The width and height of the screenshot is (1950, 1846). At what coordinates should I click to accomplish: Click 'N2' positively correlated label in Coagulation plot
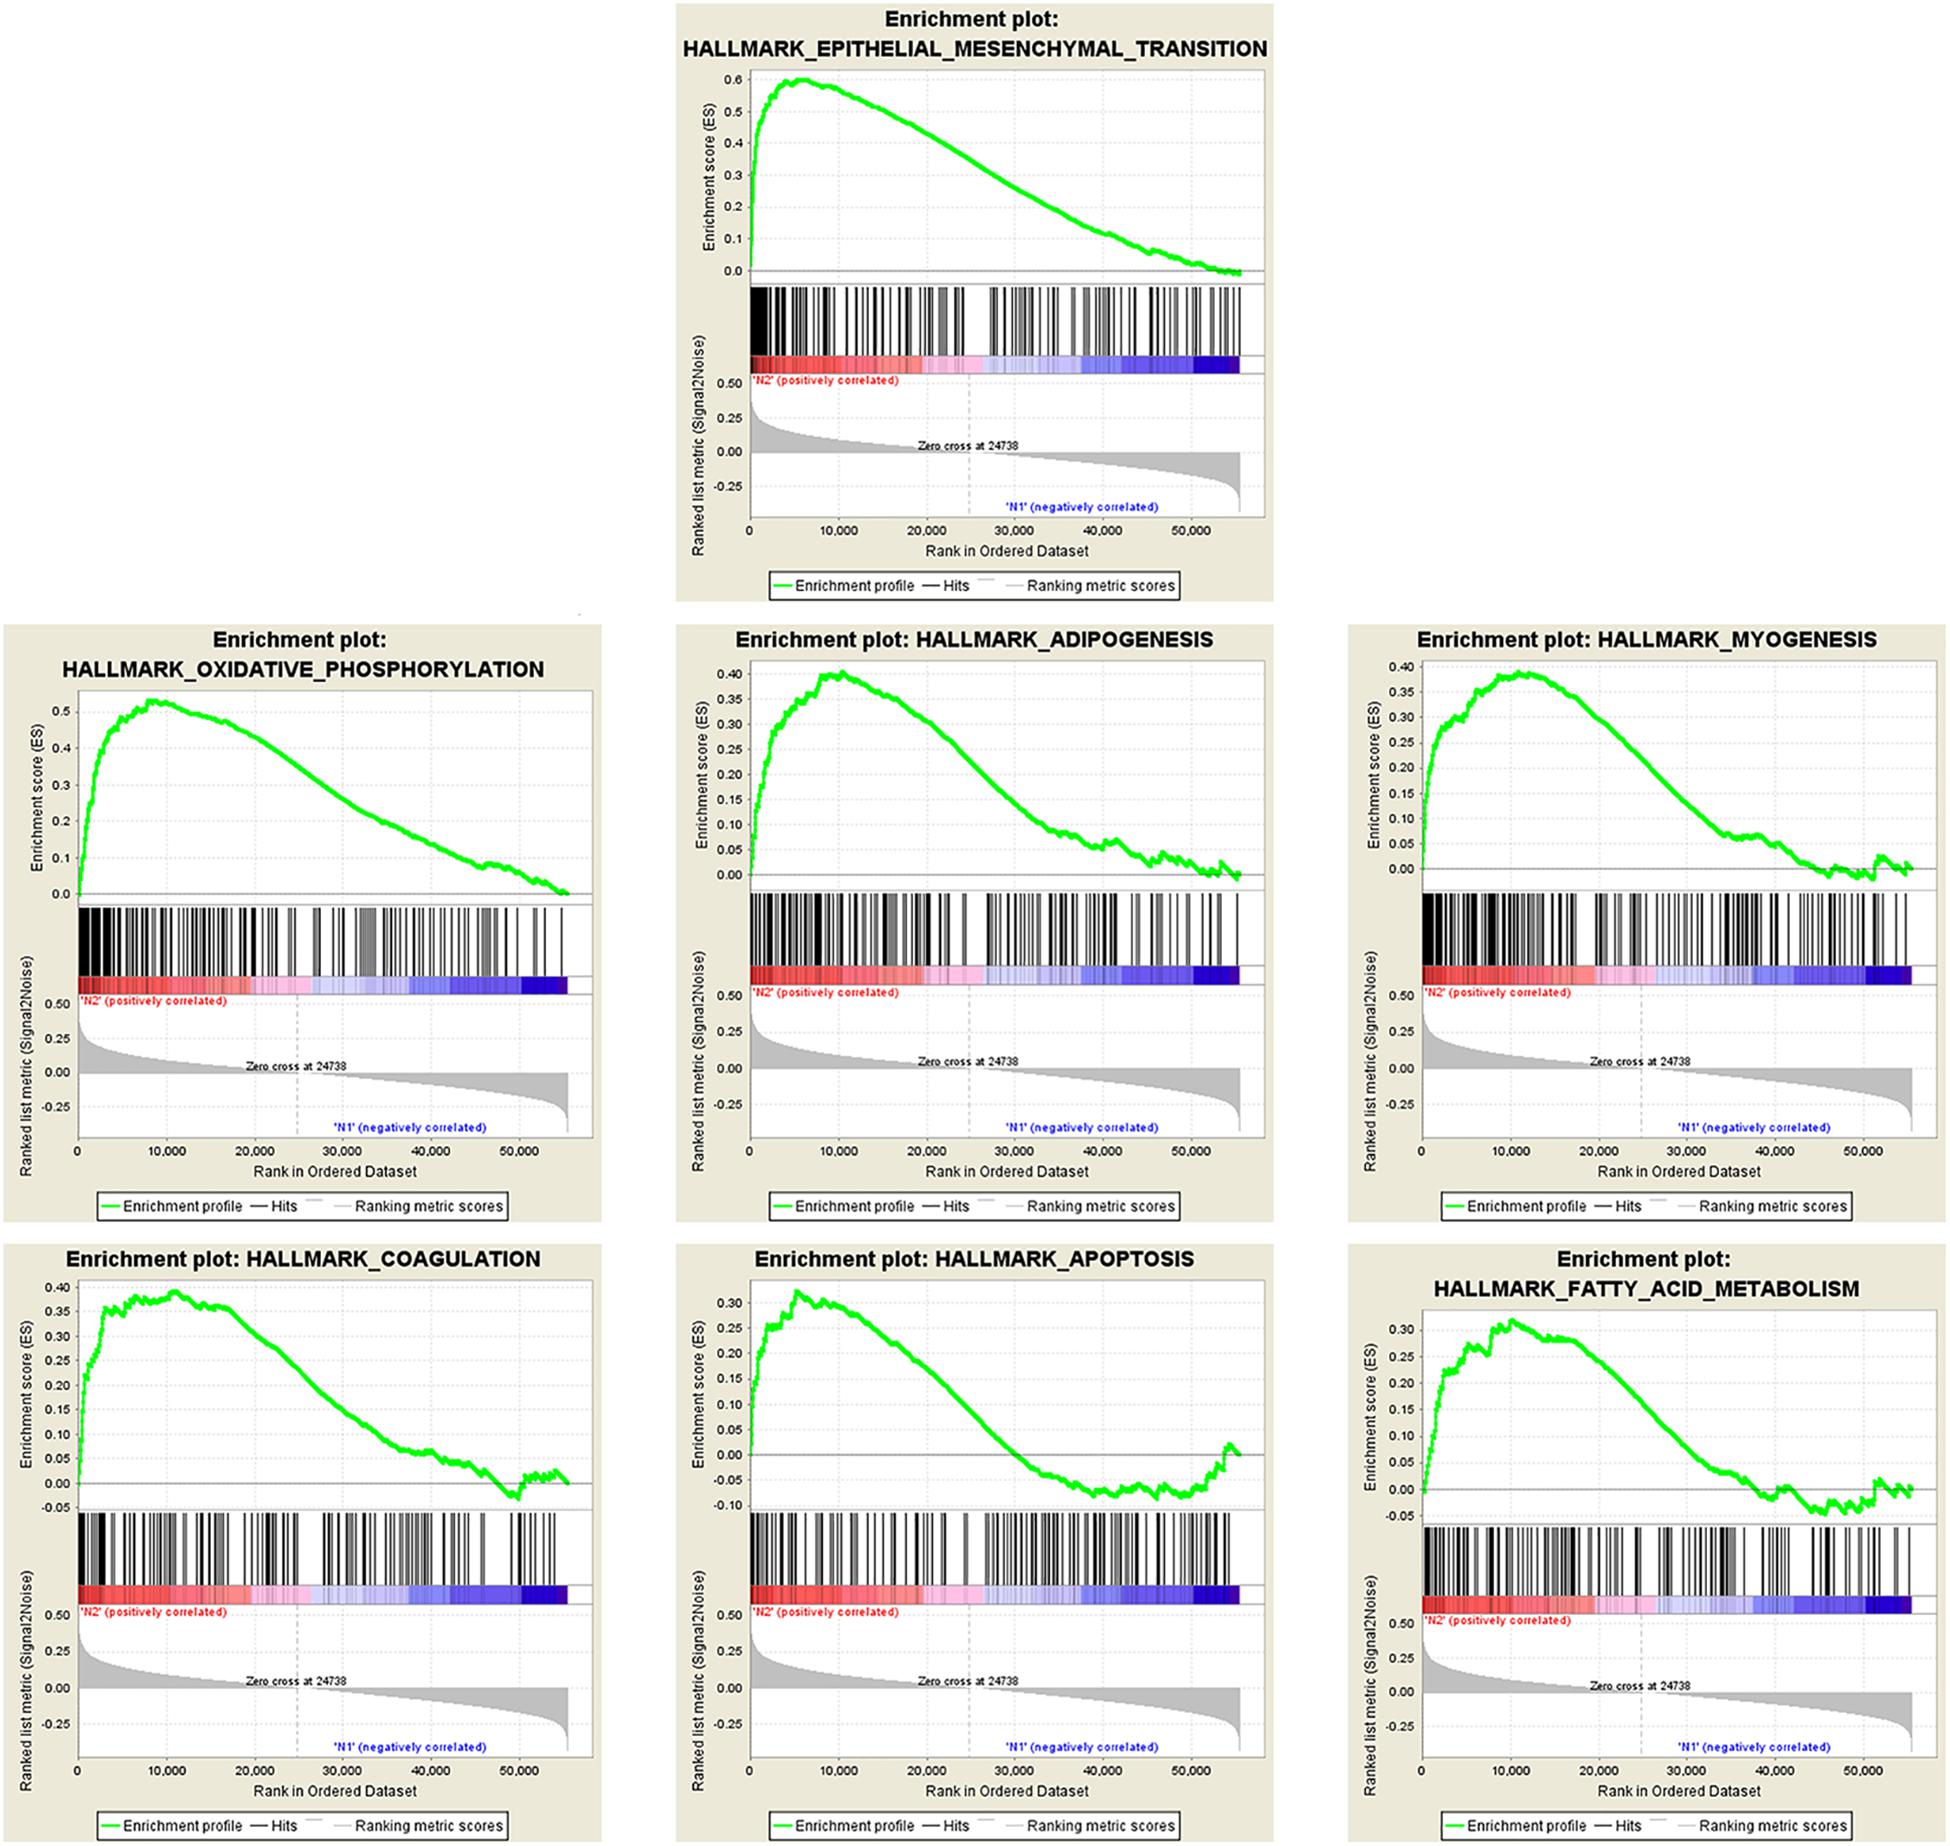coord(153,1612)
